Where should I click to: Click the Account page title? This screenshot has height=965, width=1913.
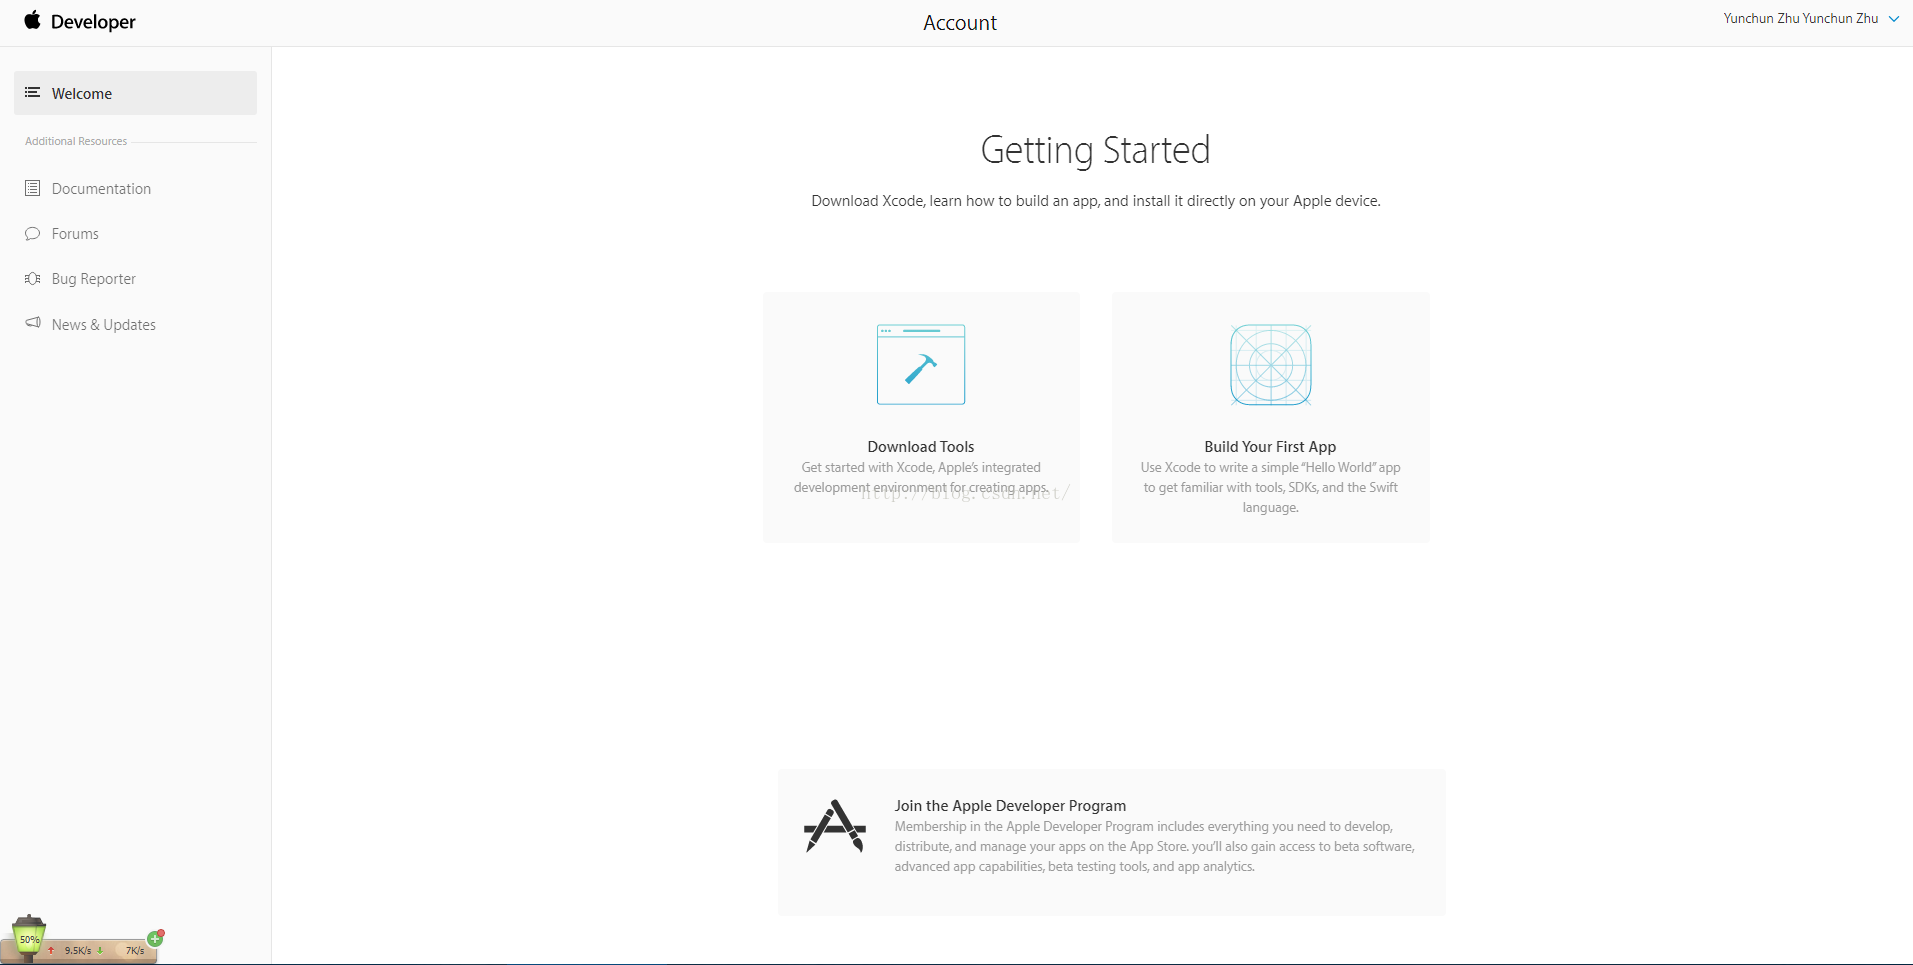960,23
